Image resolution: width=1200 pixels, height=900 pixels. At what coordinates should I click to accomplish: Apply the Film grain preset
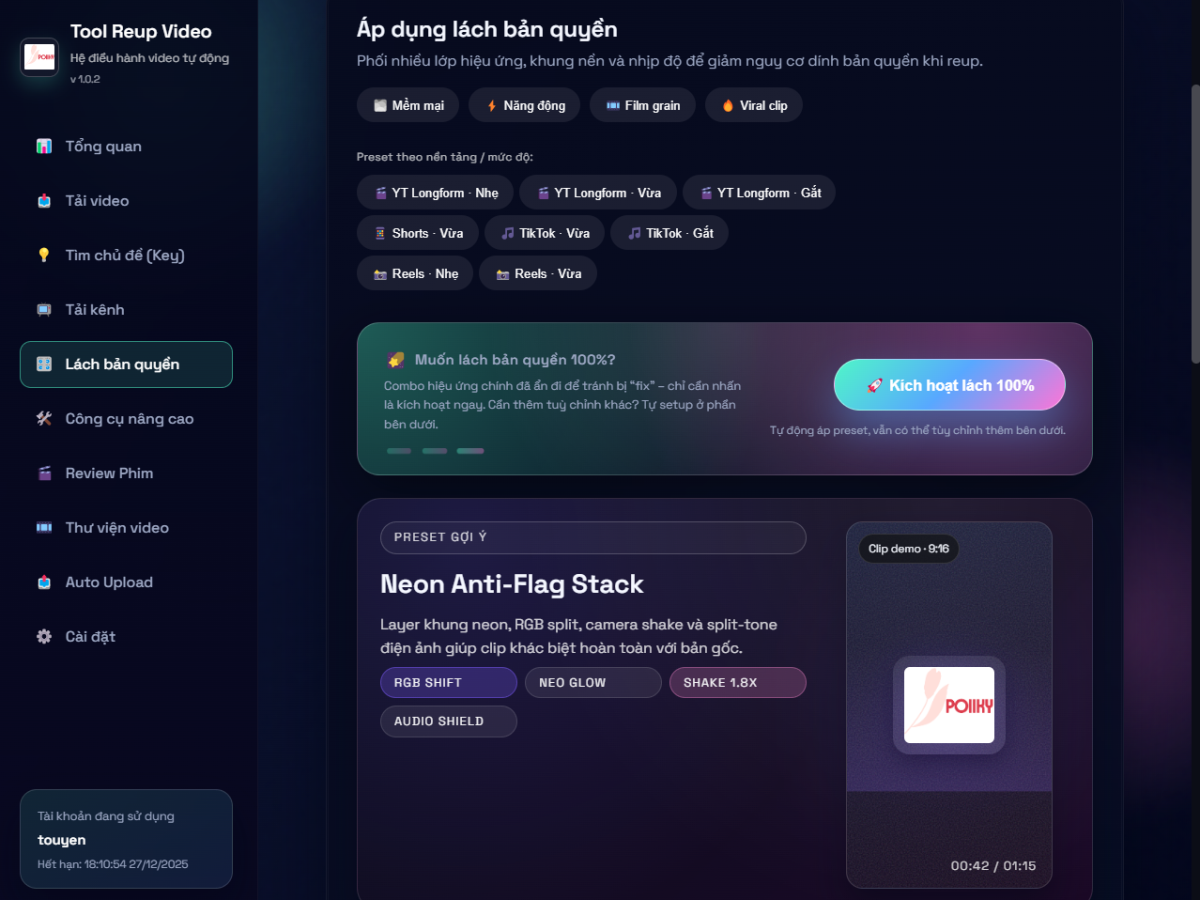[642, 105]
